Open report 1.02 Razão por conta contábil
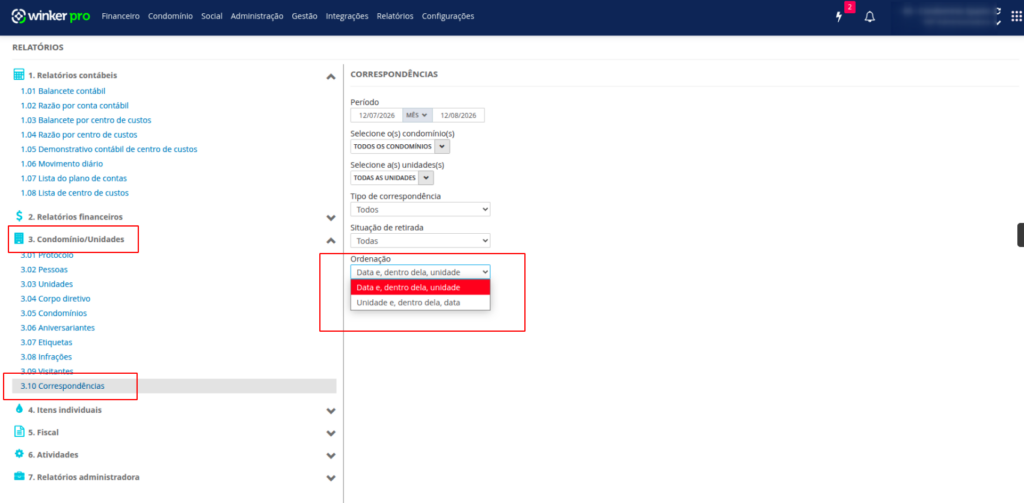 74,106
